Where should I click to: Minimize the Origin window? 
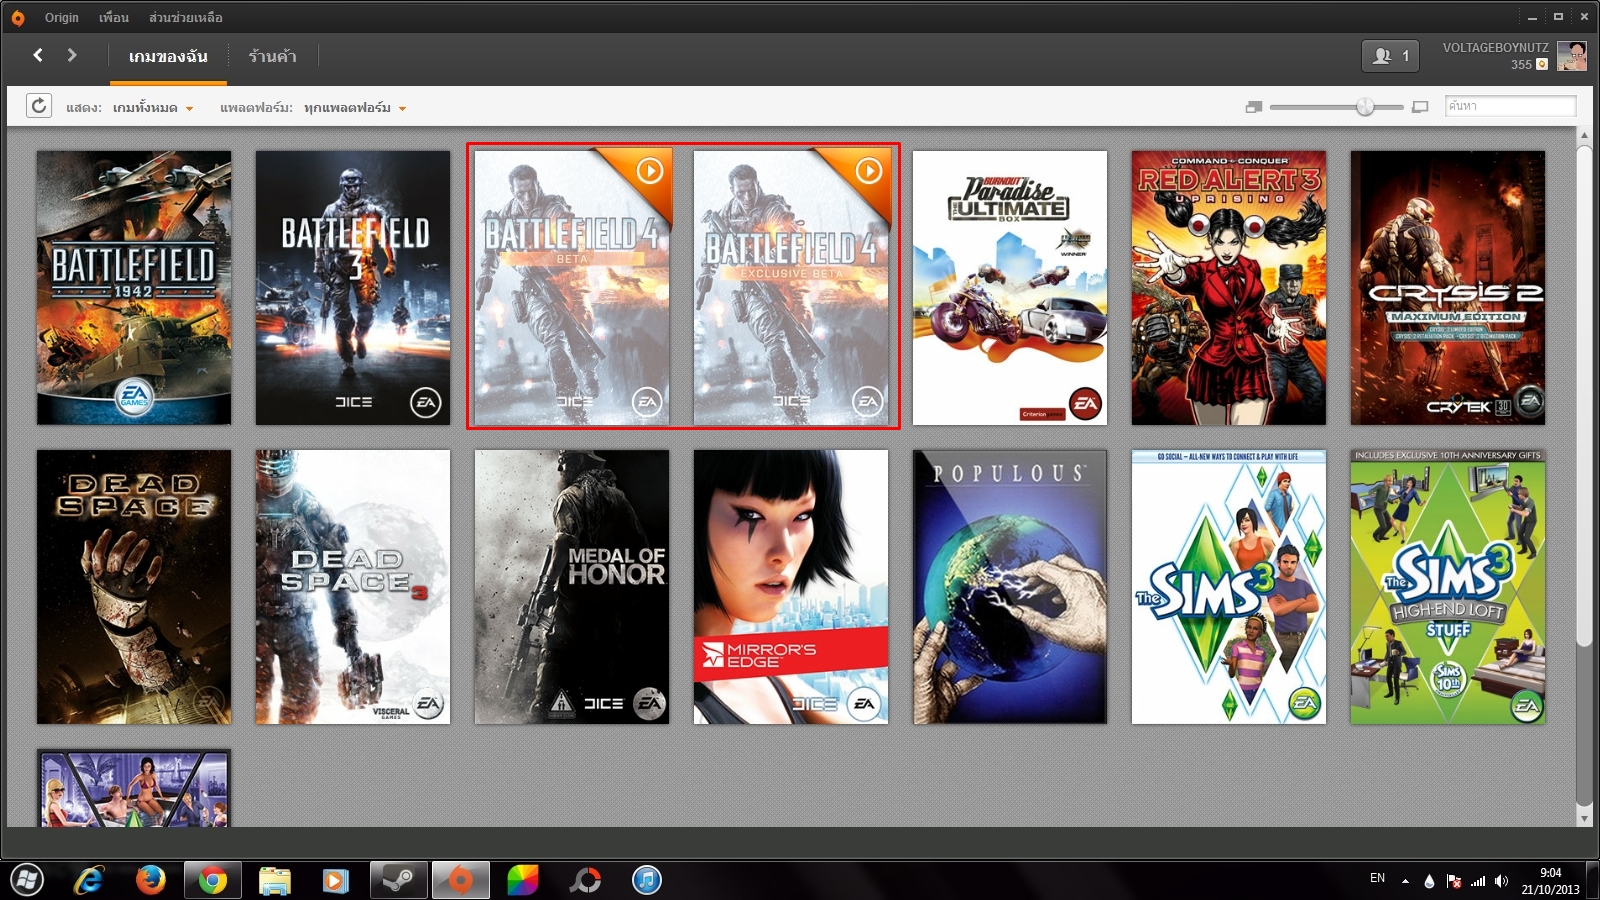(x=1532, y=17)
